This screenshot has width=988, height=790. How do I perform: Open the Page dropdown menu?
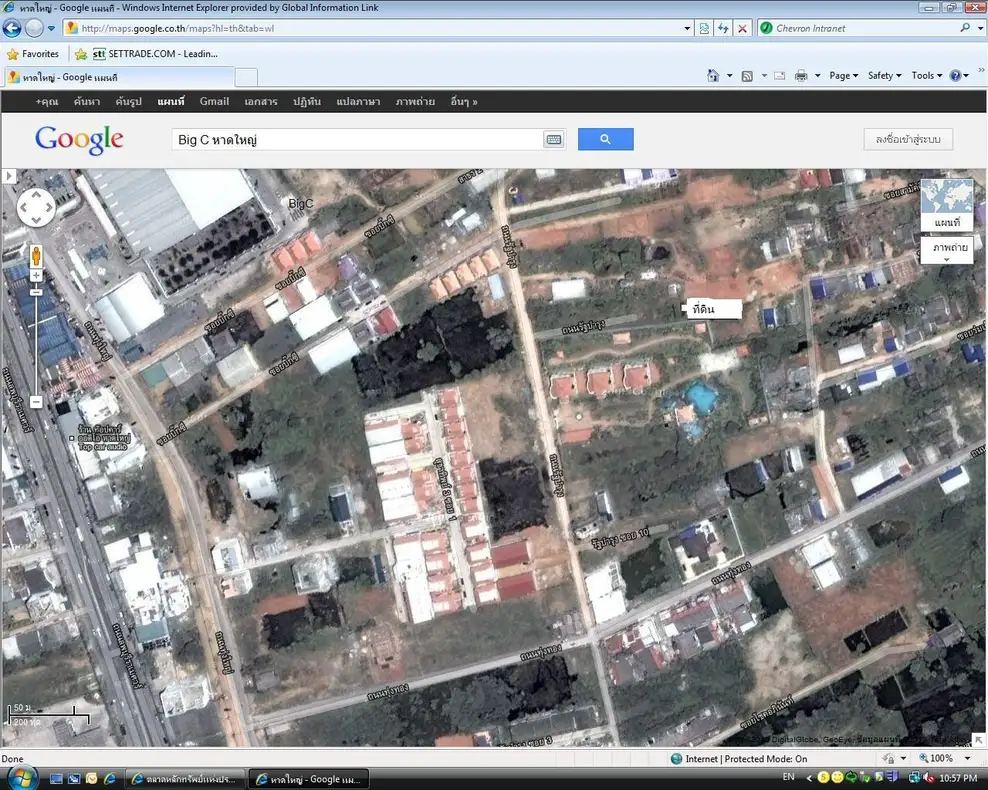click(844, 76)
